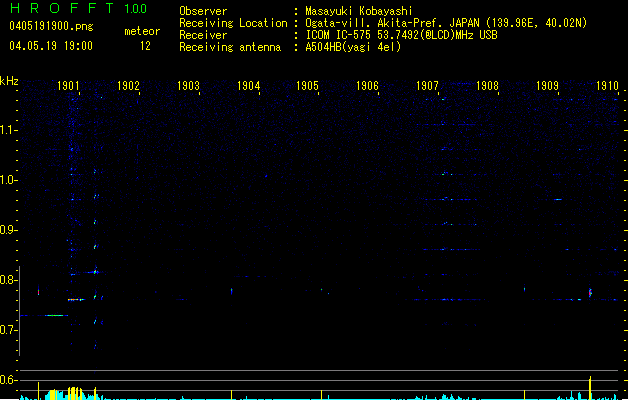The width and height of the screenshot is (629, 400).
Task: Click the kHz axis unit label
Action: 9,81
